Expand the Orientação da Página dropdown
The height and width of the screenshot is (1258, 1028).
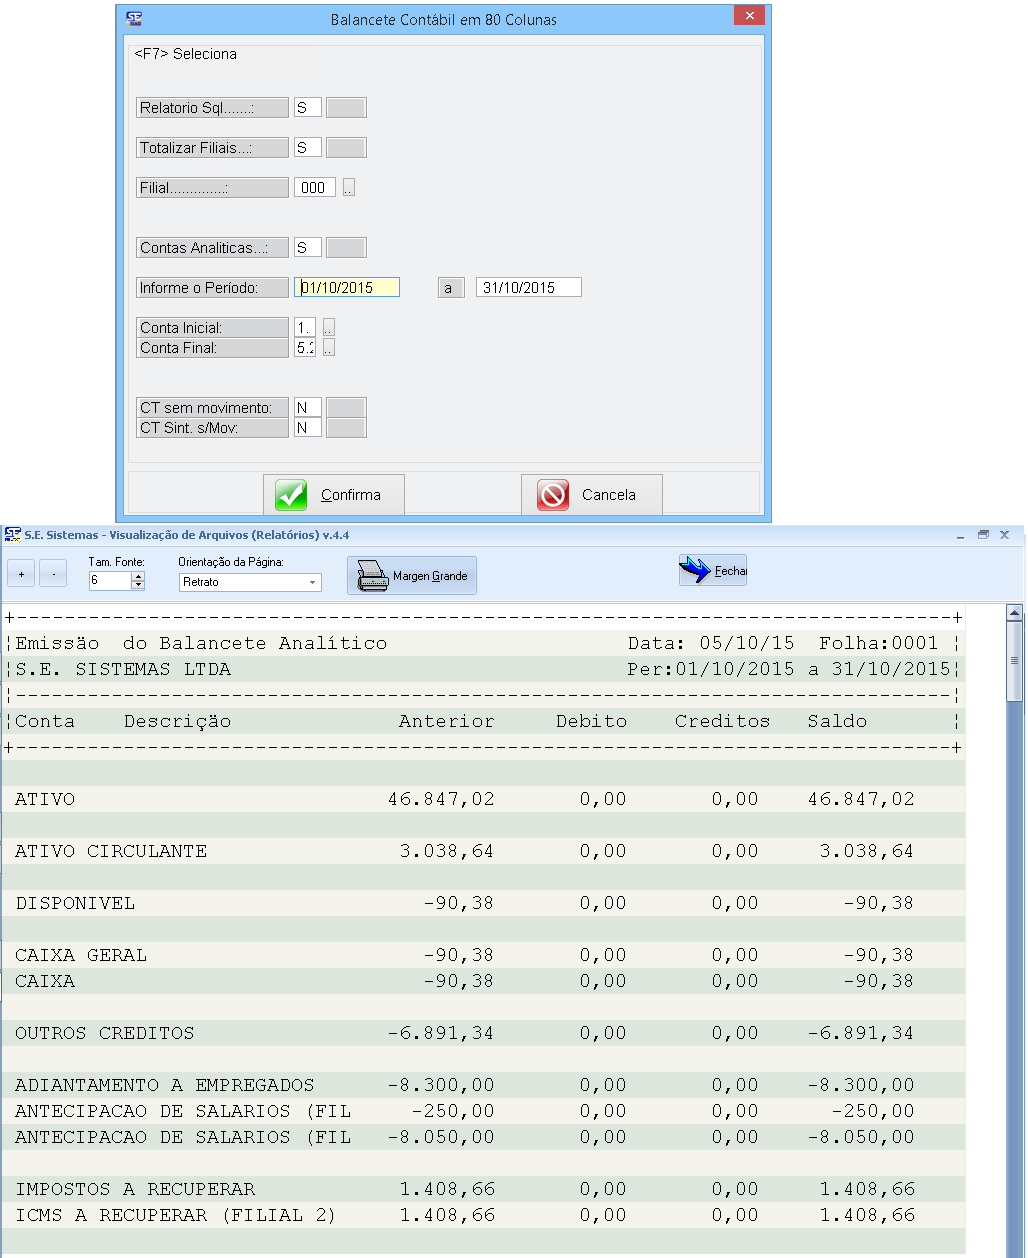click(312, 582)
